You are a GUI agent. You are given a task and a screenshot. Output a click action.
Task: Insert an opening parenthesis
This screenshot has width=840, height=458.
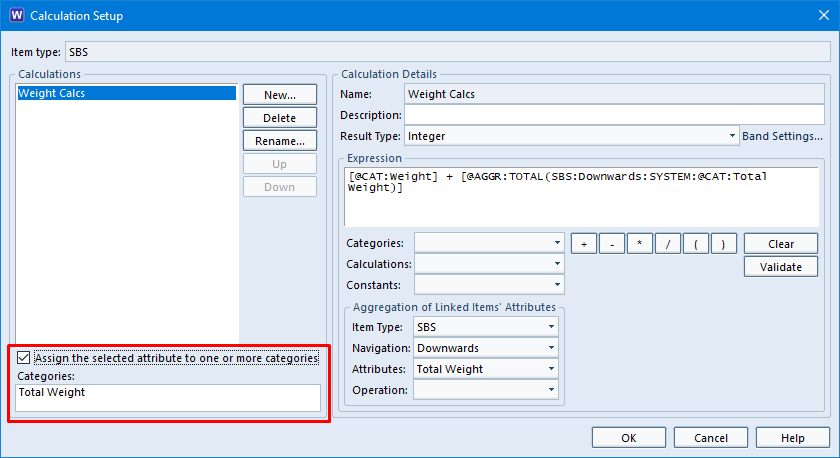click(695, 244)
